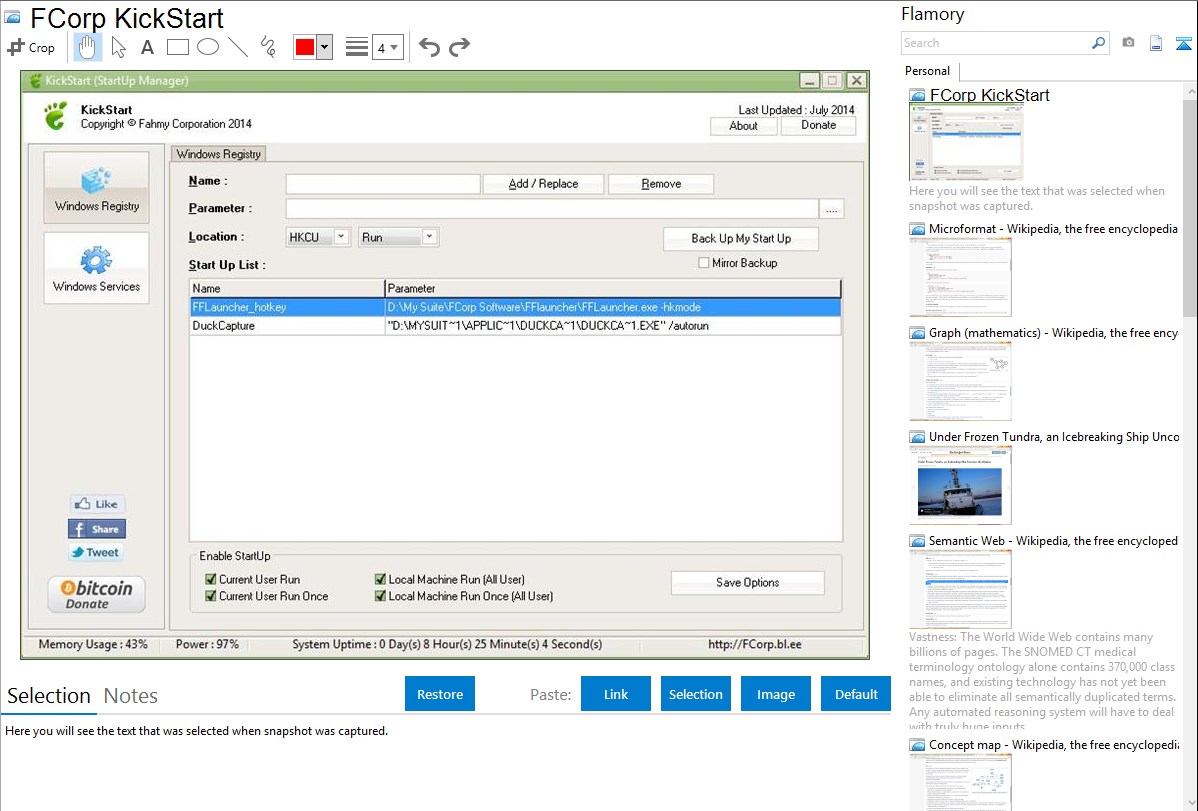Click the Facebook Like button
The height and width of the screenshot is (811, 1198).
[97, 504]
